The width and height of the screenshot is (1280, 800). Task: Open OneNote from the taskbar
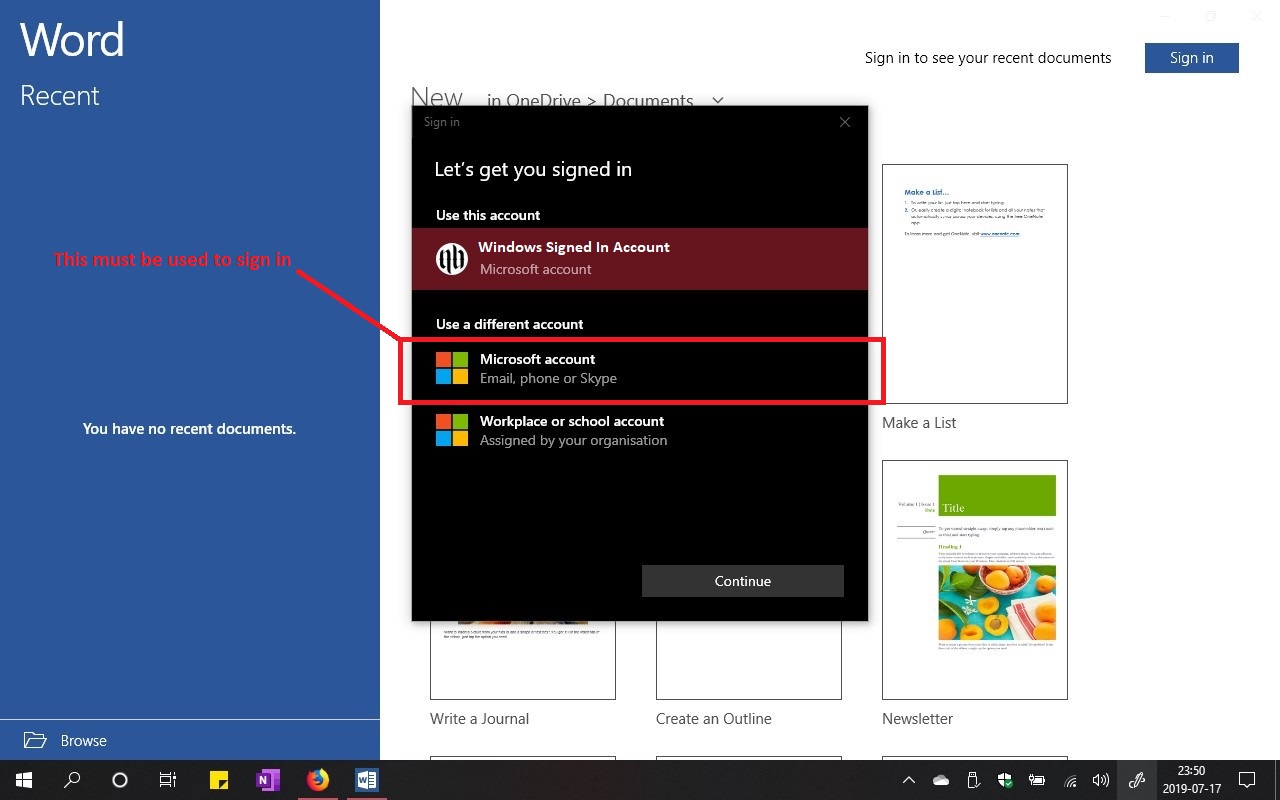click(268, 780)
